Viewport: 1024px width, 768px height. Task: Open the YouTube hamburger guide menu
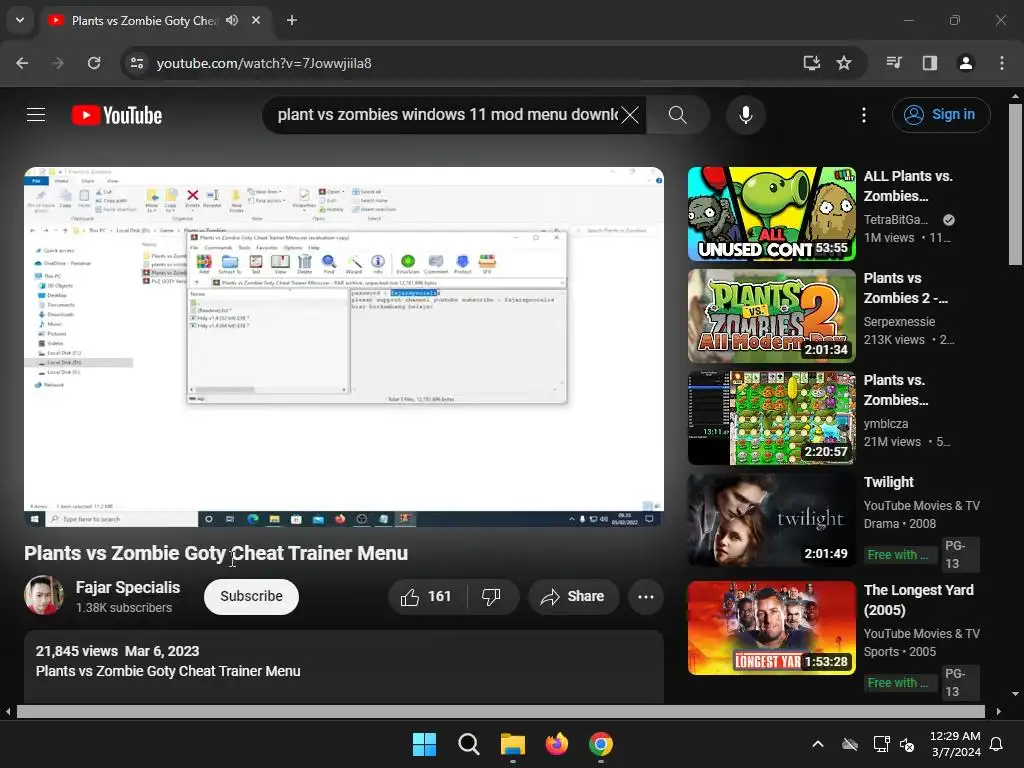tap(36, 115)
